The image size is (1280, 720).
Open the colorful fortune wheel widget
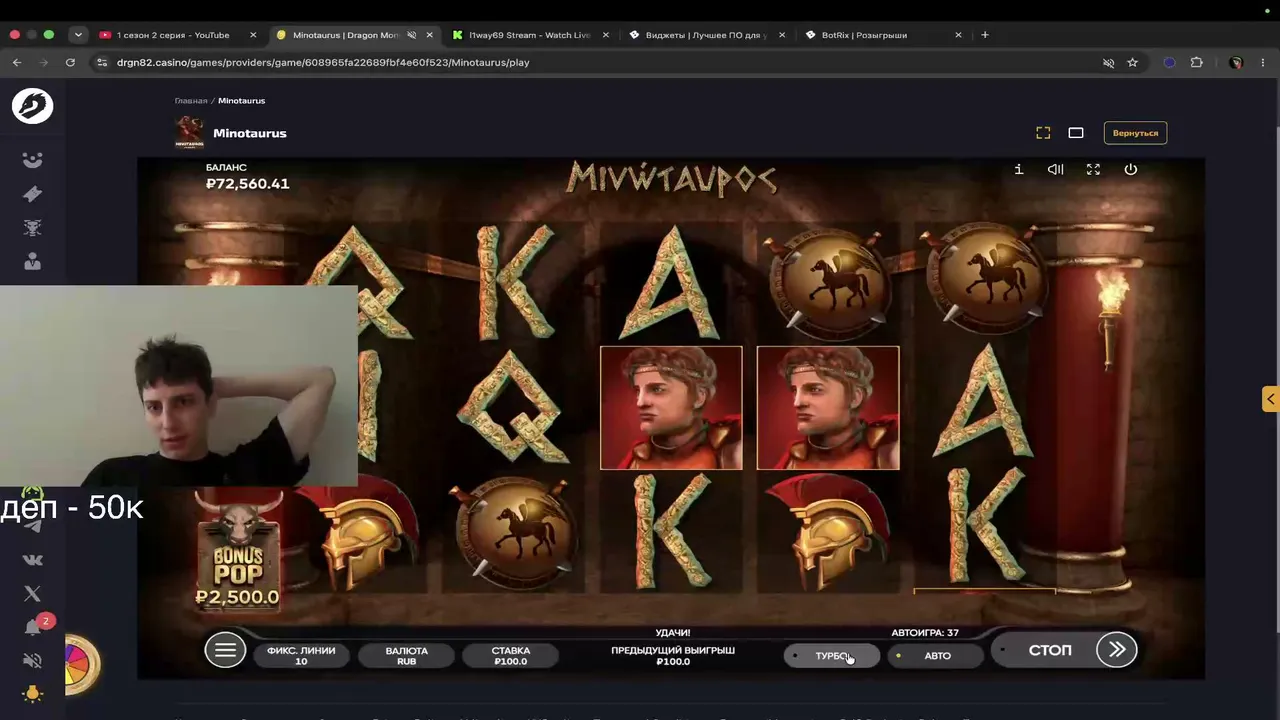click(81, 663)
